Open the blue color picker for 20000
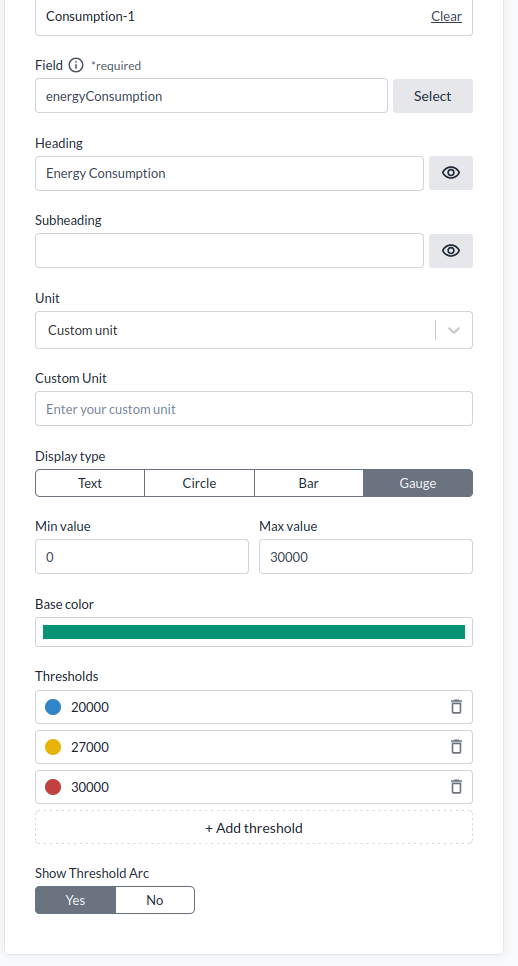This screenshot has width=518, height=966. (x=53, y=707)
